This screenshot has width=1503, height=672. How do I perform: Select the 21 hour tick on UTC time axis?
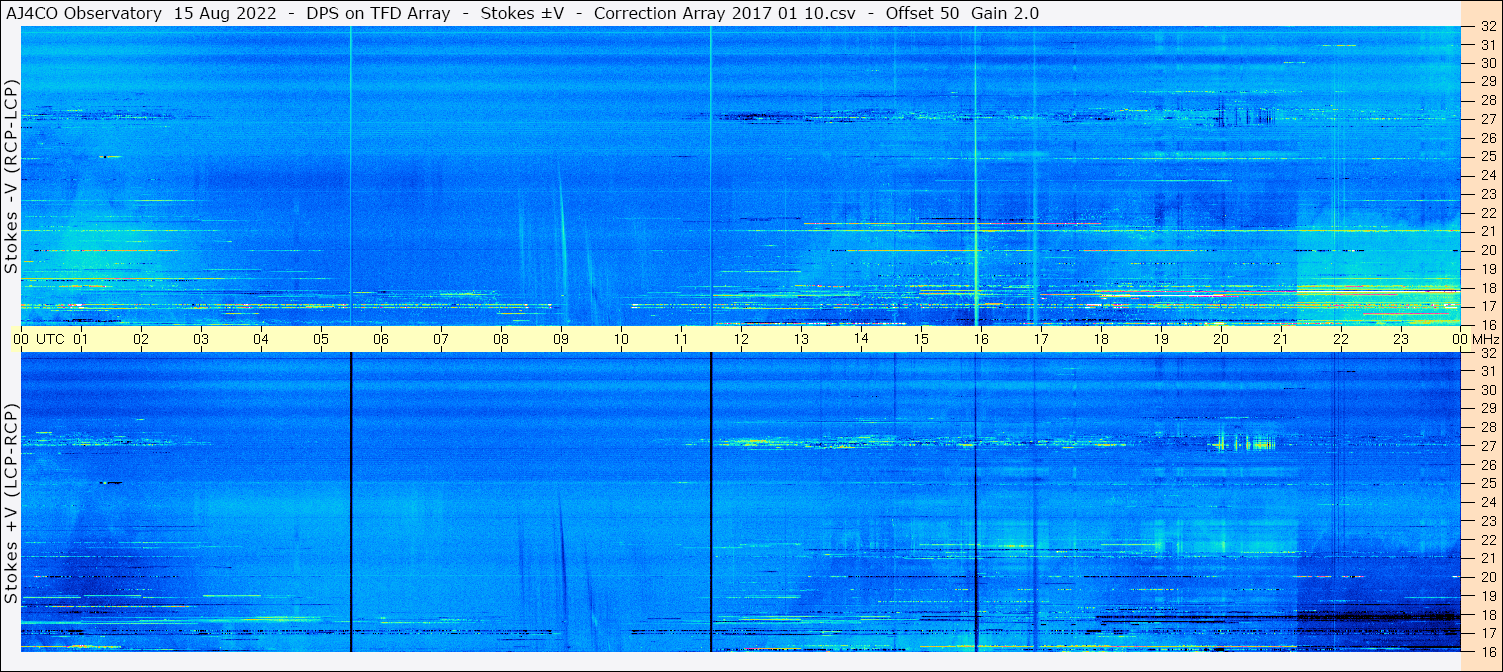coord(1281,339)
